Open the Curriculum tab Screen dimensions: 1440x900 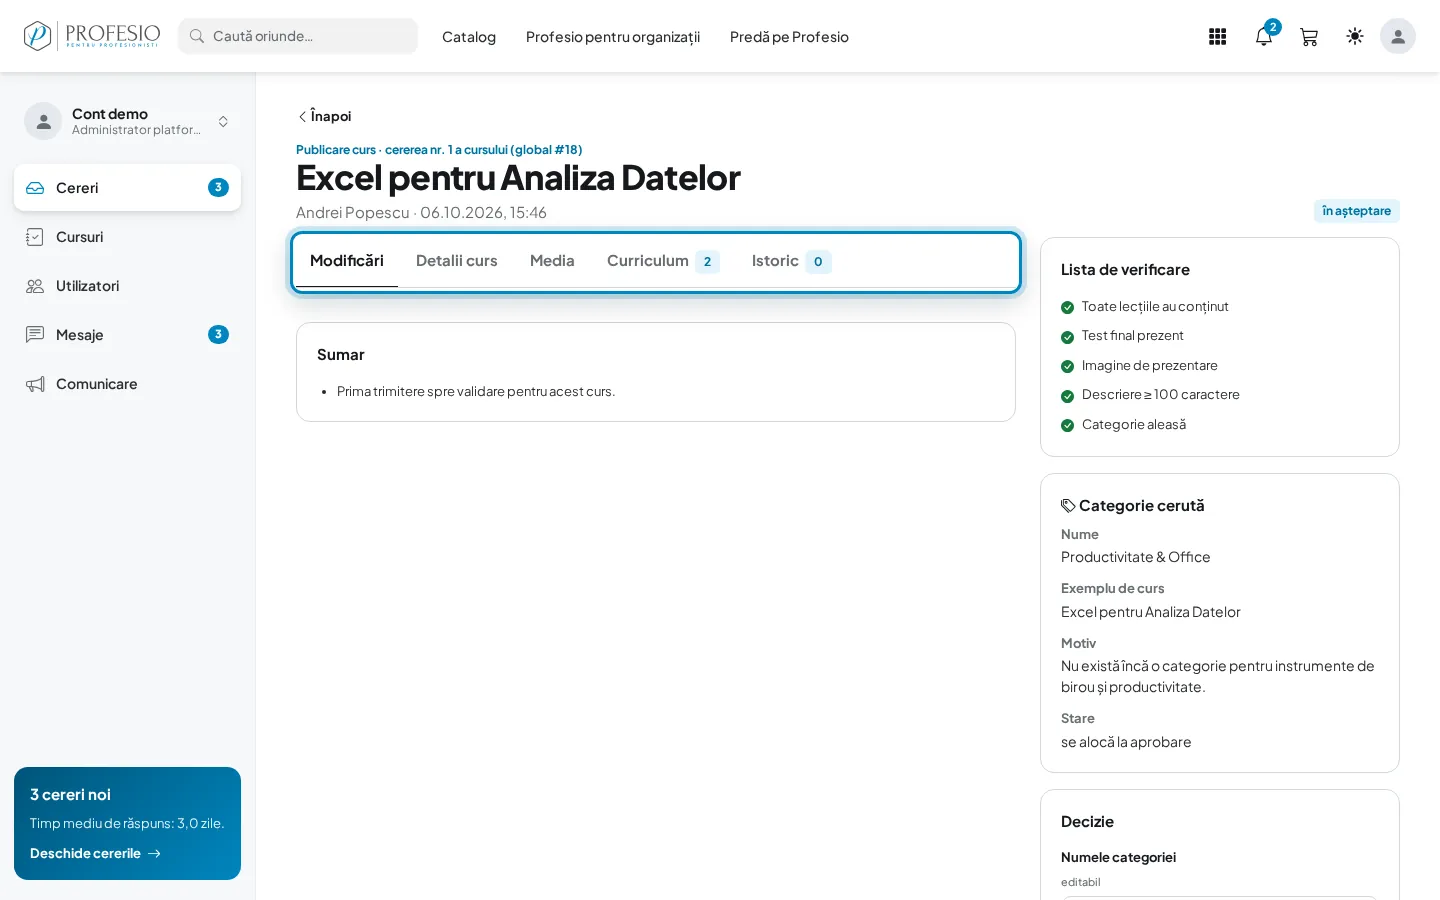663,261
